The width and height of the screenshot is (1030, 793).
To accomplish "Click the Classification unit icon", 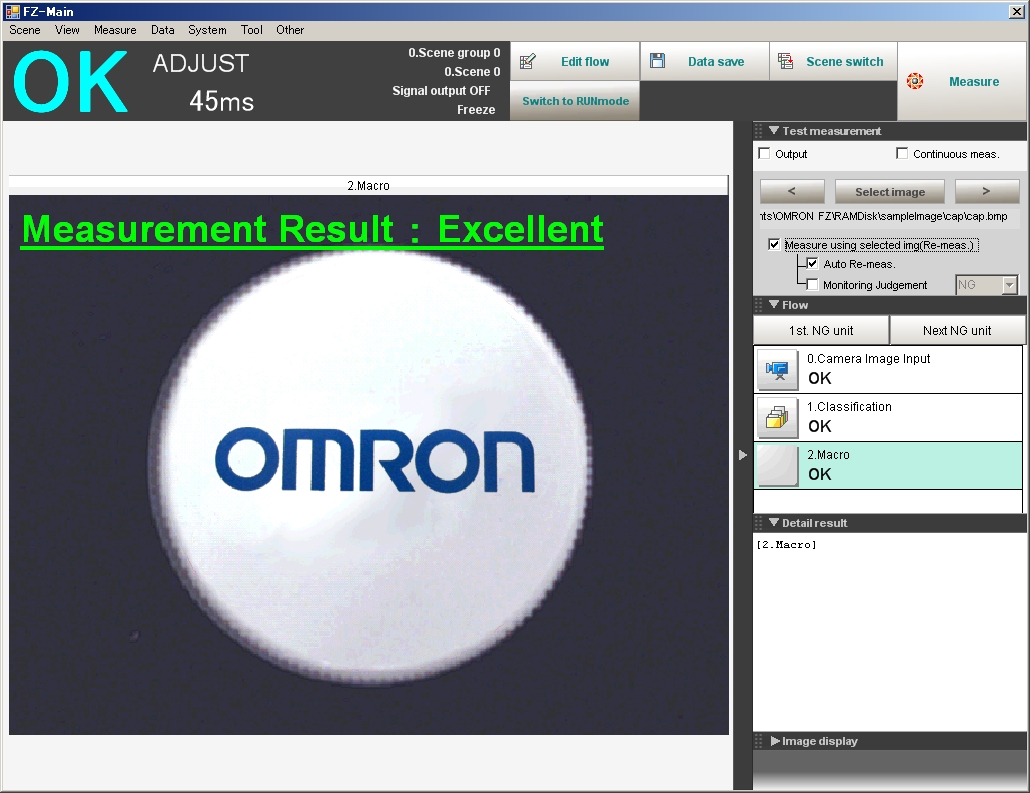I will click(x=777, y=418).
